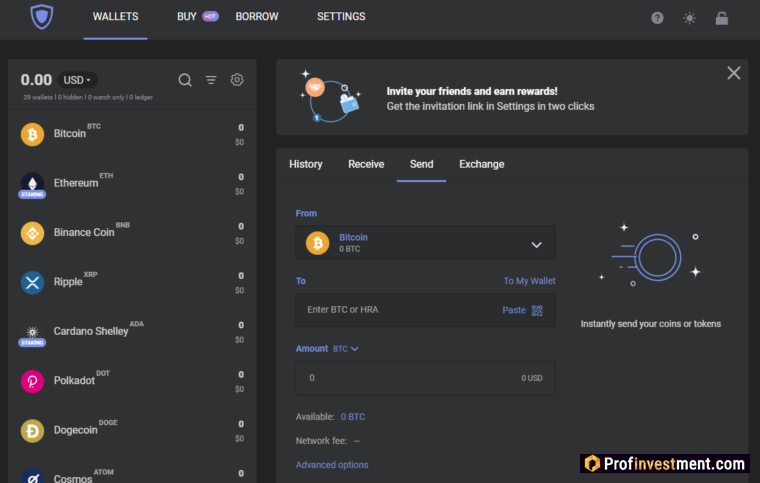Click the To My Wallet link
Screen dimensions: 760x483
point(529,281)
